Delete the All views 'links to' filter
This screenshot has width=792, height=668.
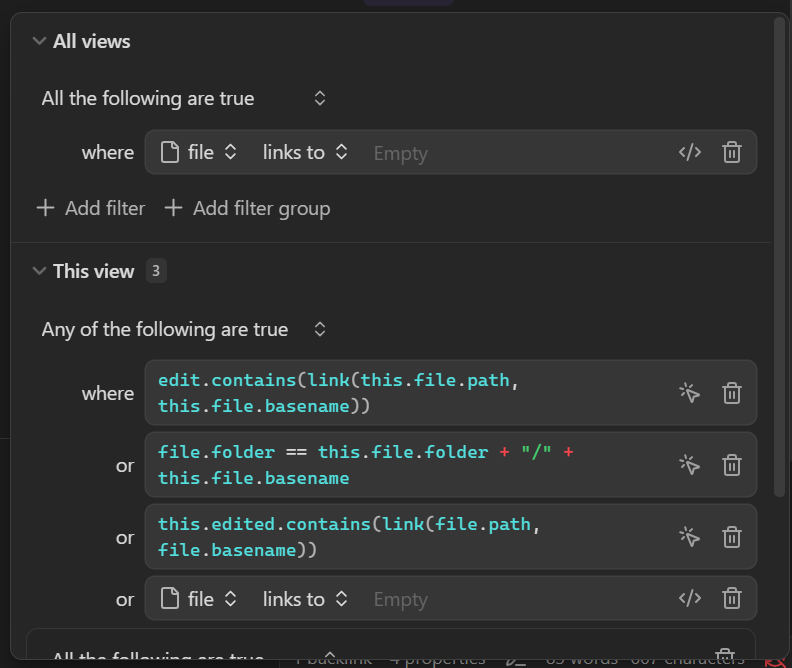[x=732, y=153]
